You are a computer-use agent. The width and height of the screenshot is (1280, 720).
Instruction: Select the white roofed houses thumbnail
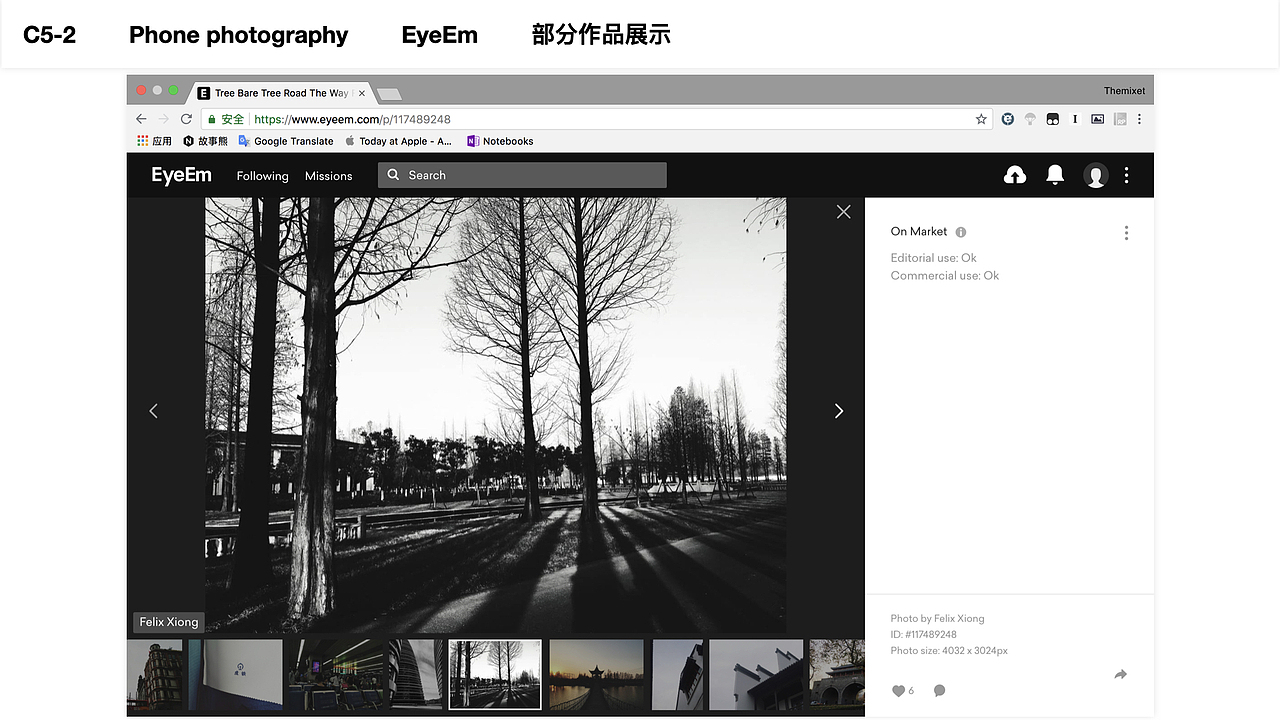(756, 675)
